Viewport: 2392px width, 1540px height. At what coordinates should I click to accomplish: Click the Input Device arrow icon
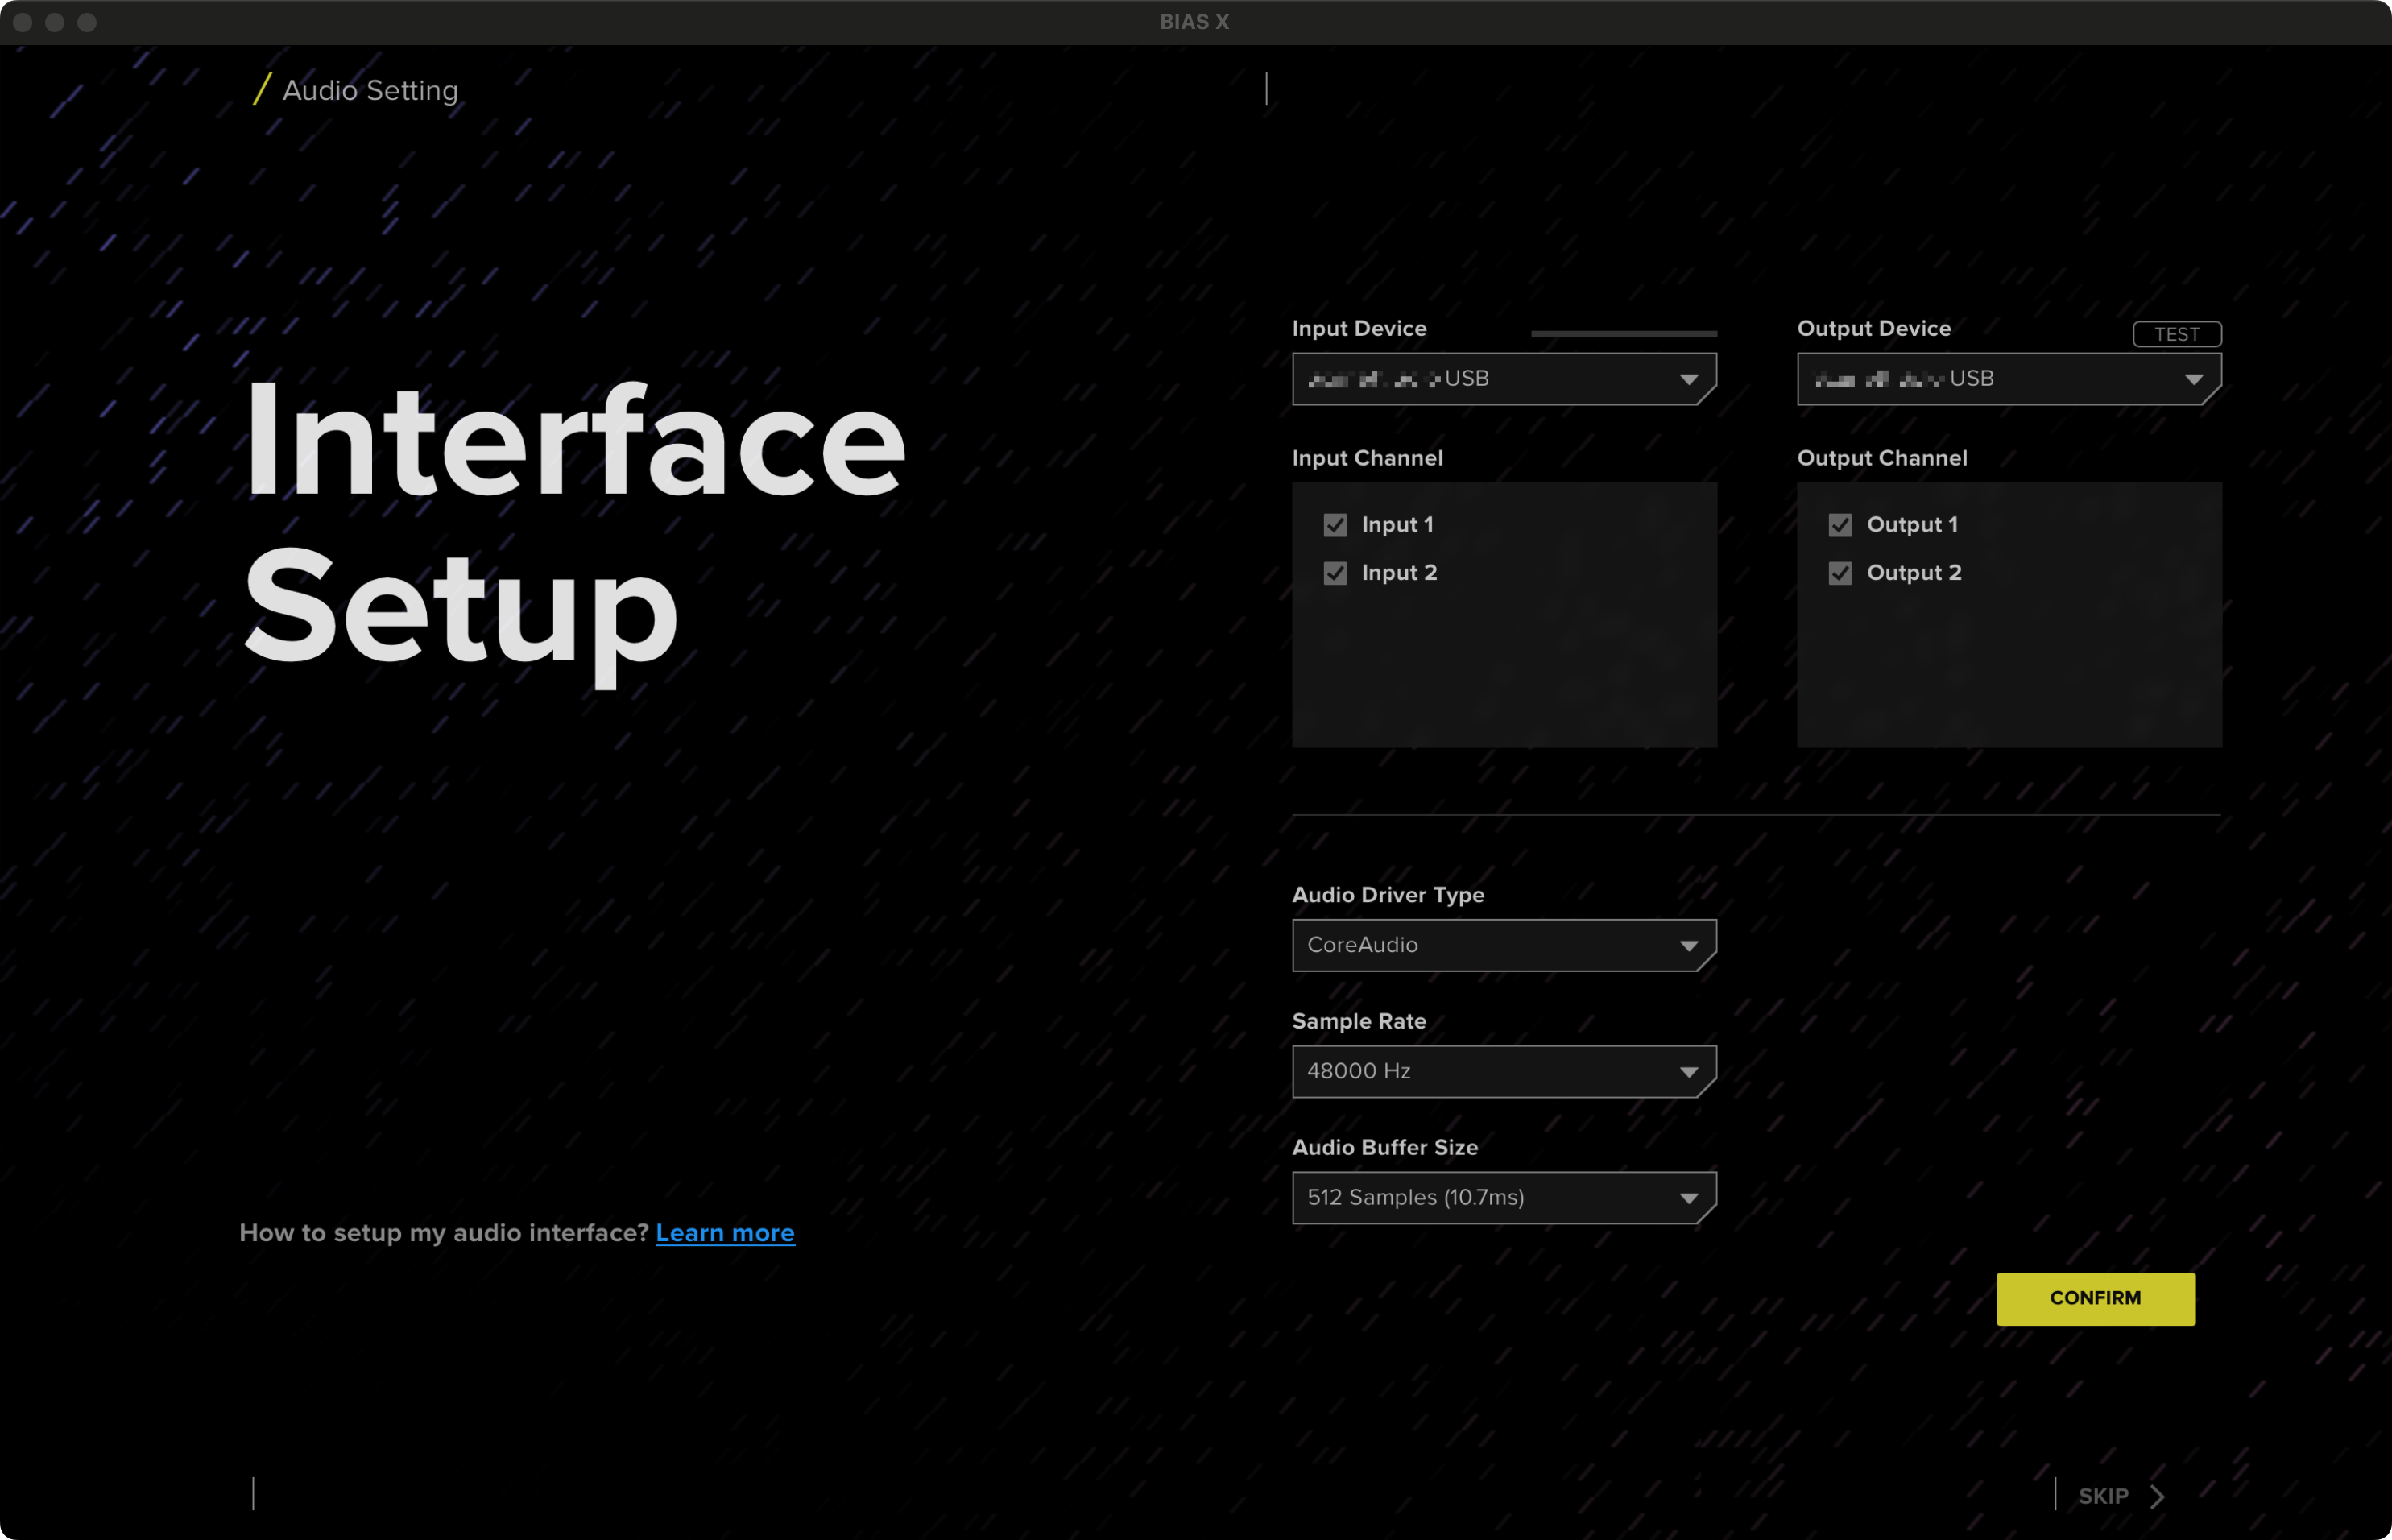coord(1688,380)
